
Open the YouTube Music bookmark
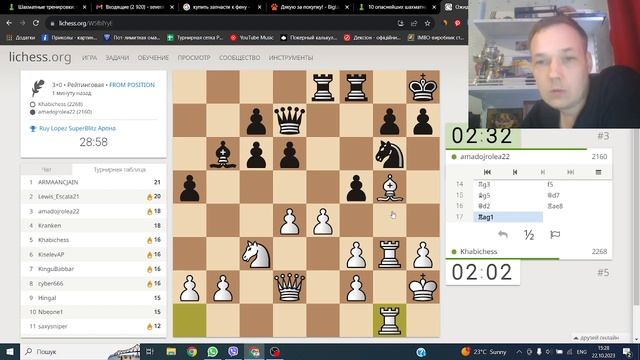[252, 38]
